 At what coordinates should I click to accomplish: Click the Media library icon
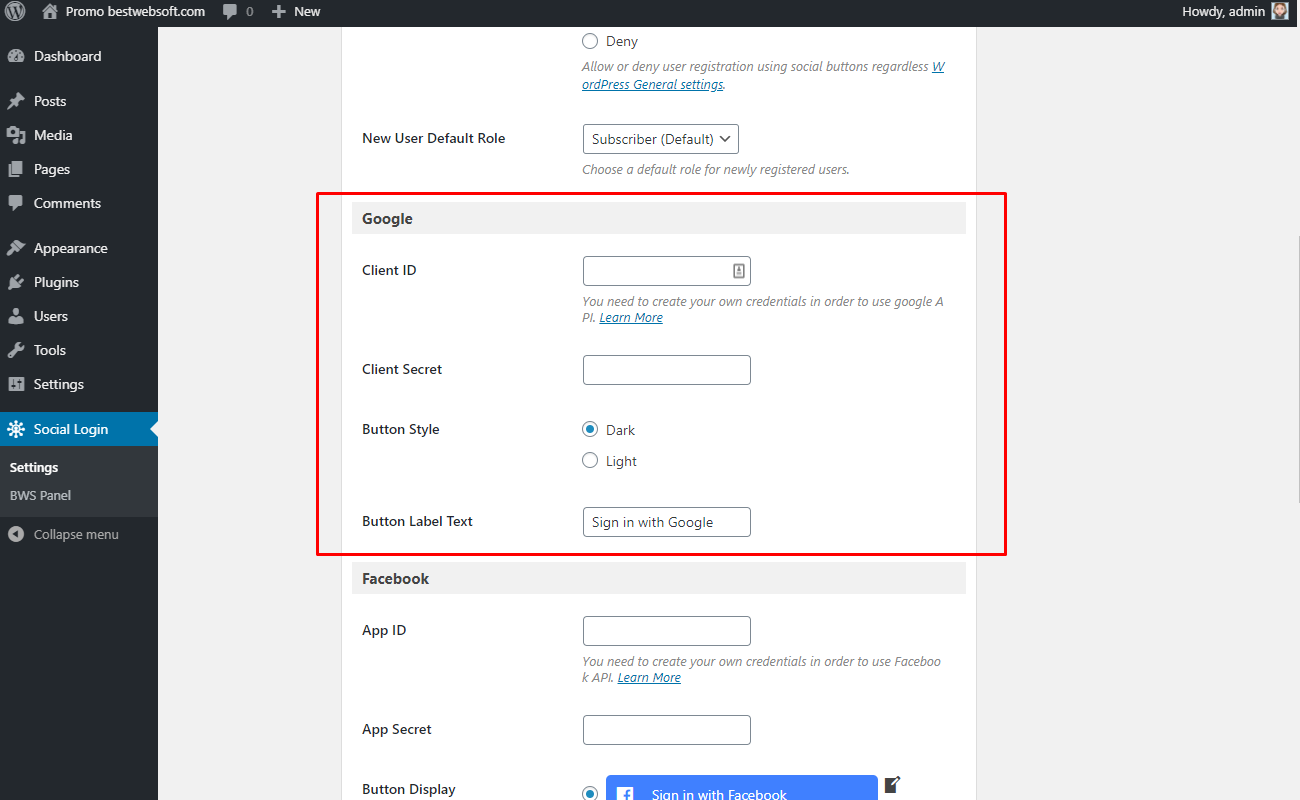click(16, 135)
